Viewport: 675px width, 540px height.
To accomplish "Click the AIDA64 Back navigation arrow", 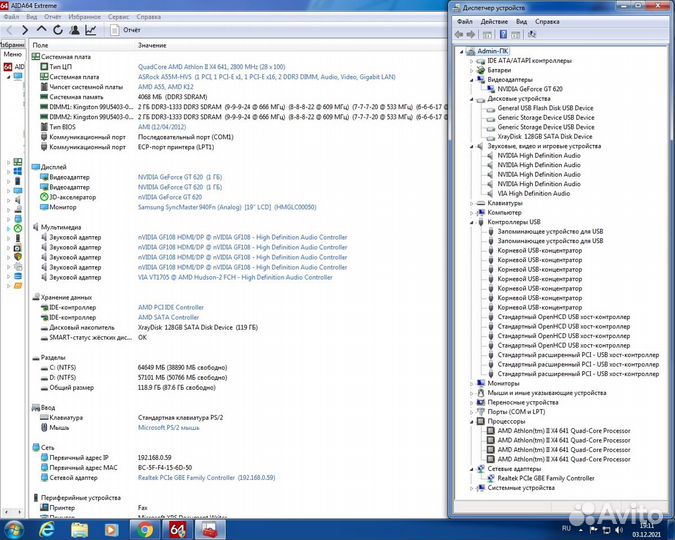I will click(x=9, y=30).
